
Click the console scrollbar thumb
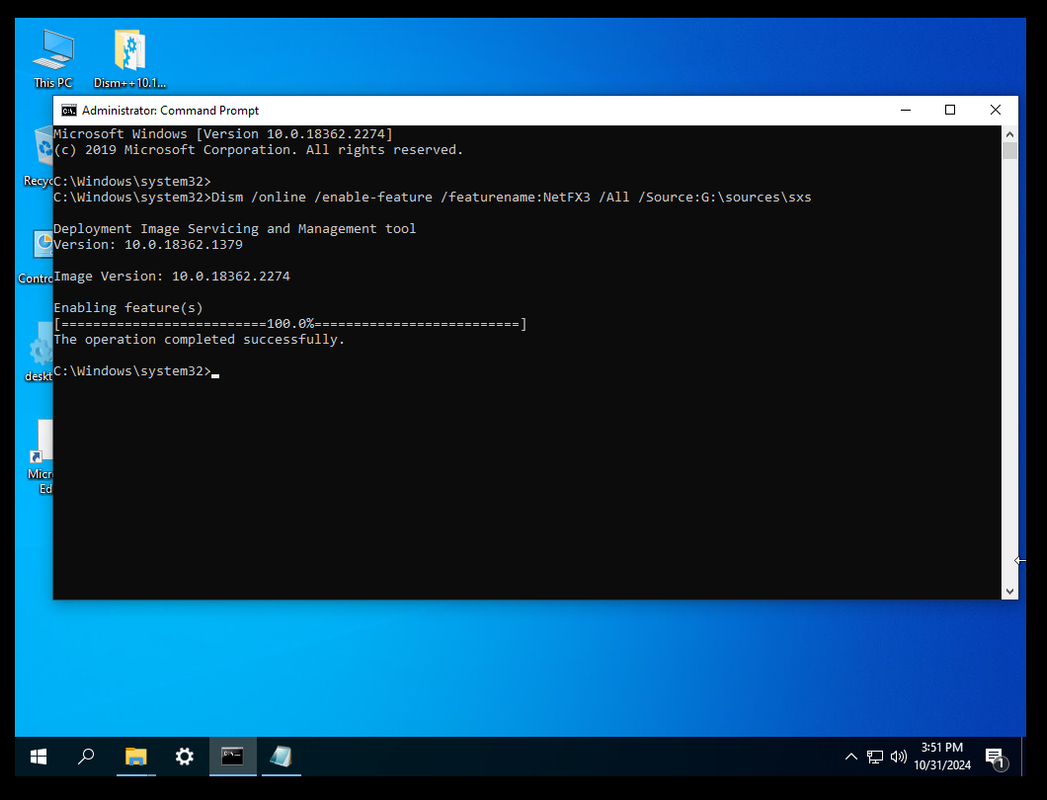click(x=1010, y=151)
